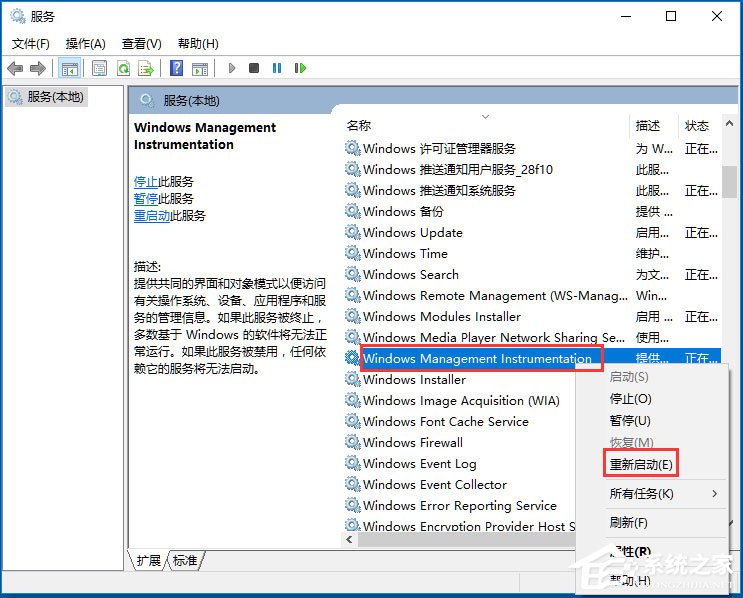Open the 查看(V) menu
Image resolution: width=743 pixels, height=598 pixels.
point(141,44)
